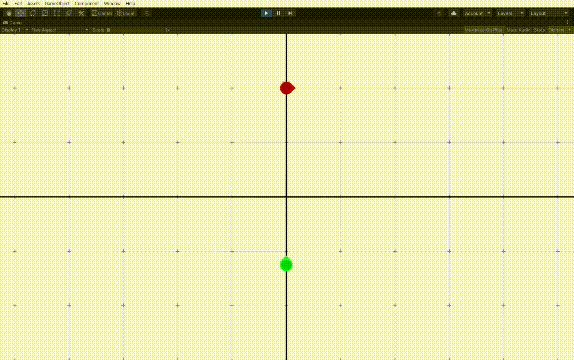Select the Move tool in the toolbar
This screenshot has height=360, width=574.
[x=21, y=13]
